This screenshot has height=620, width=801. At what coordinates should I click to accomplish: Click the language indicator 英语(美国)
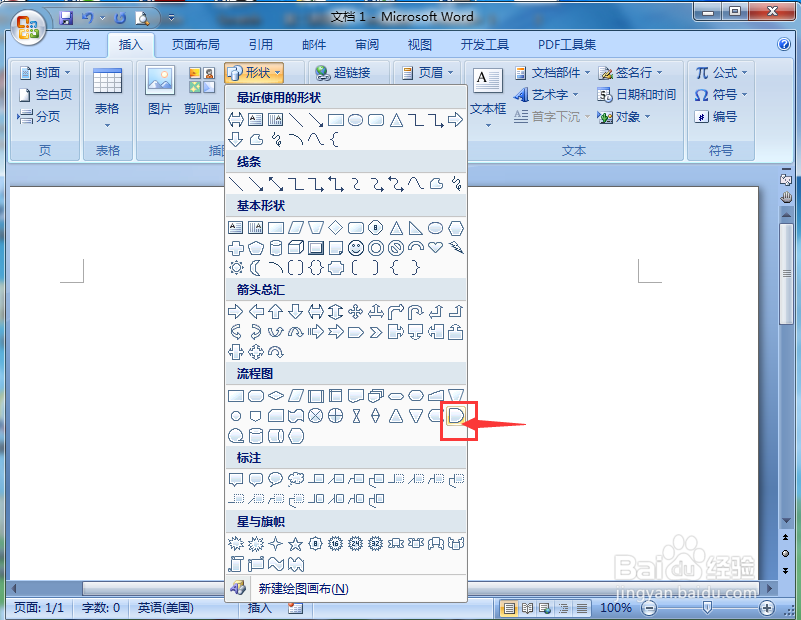pyautogui.click(x=166, y=608)
